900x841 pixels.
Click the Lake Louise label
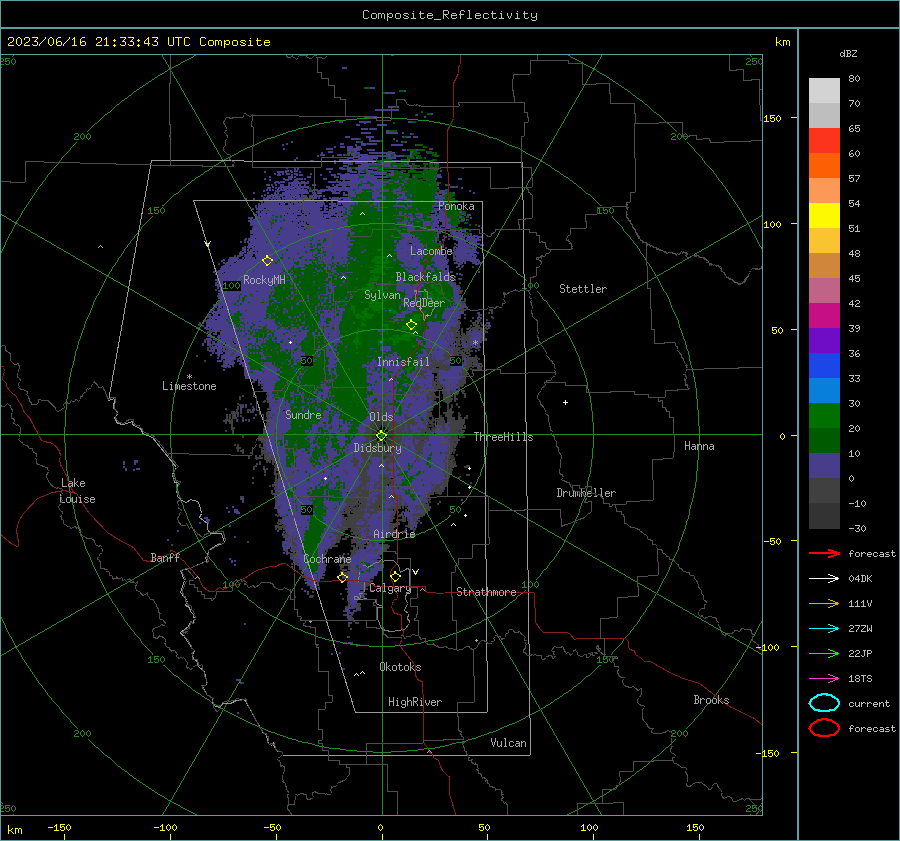click(x=78, y=491)
